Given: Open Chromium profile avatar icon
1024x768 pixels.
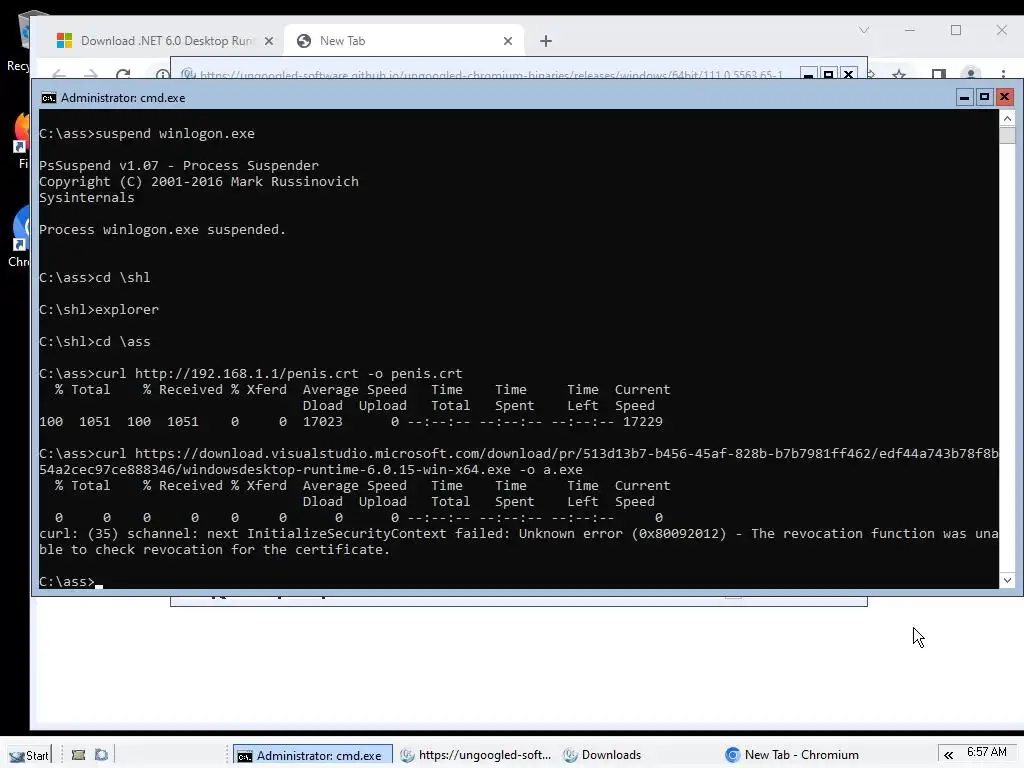Looking at the screenshot, I should (971, 73).
